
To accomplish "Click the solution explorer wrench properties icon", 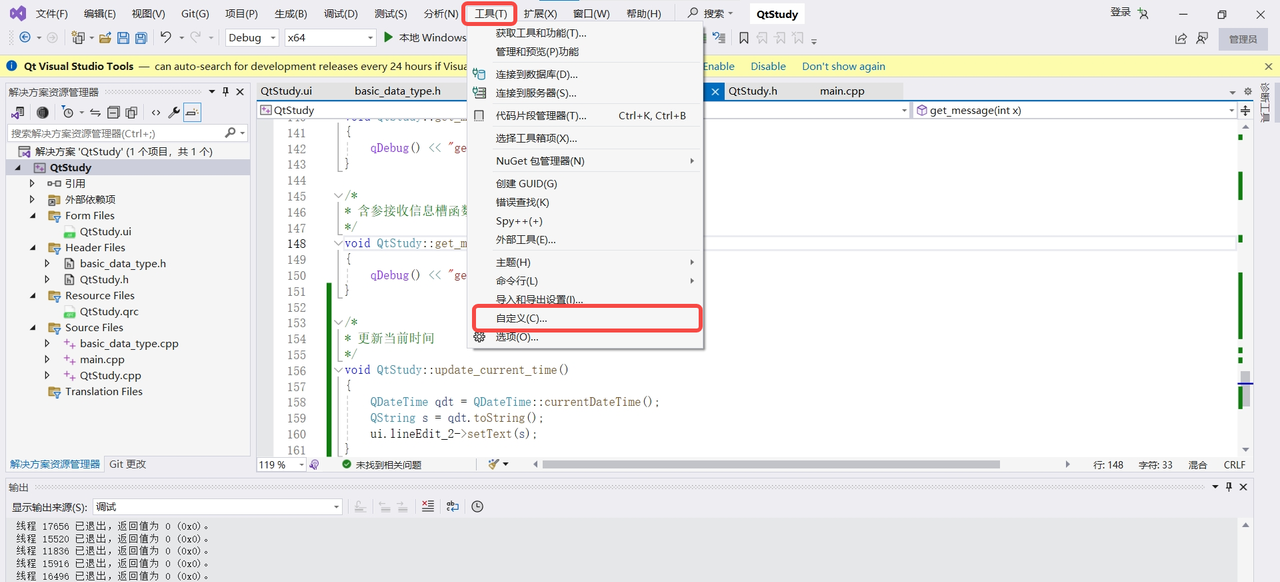I will click(173, 112).
